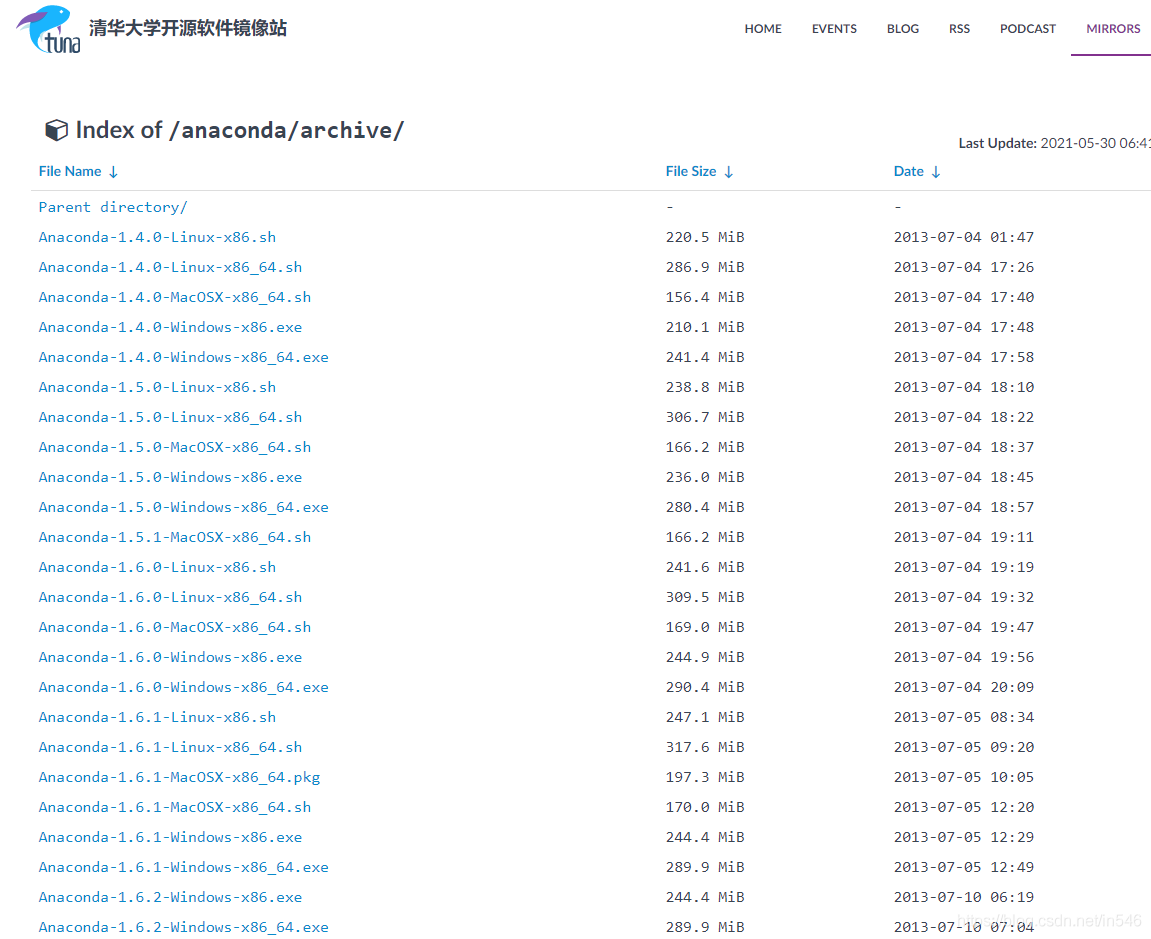Screen dimensions: 1151x939
Task: Download Anaconda-1.5.0-Windows-x86.exe
Action: pyautogui.click(x=170, y=477)
